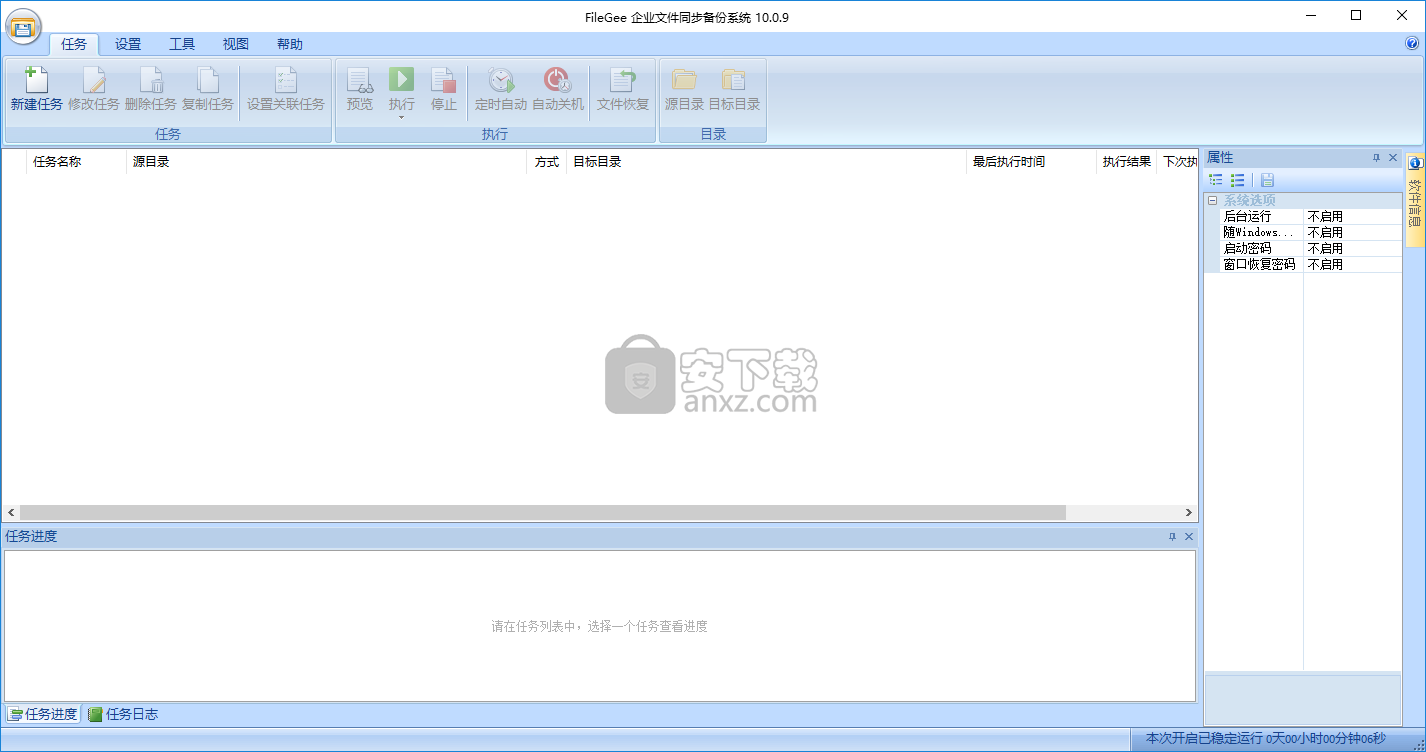1426x752 pixels.
Task: Open the 视图 ribbon tab
Action: click(236, 44)
